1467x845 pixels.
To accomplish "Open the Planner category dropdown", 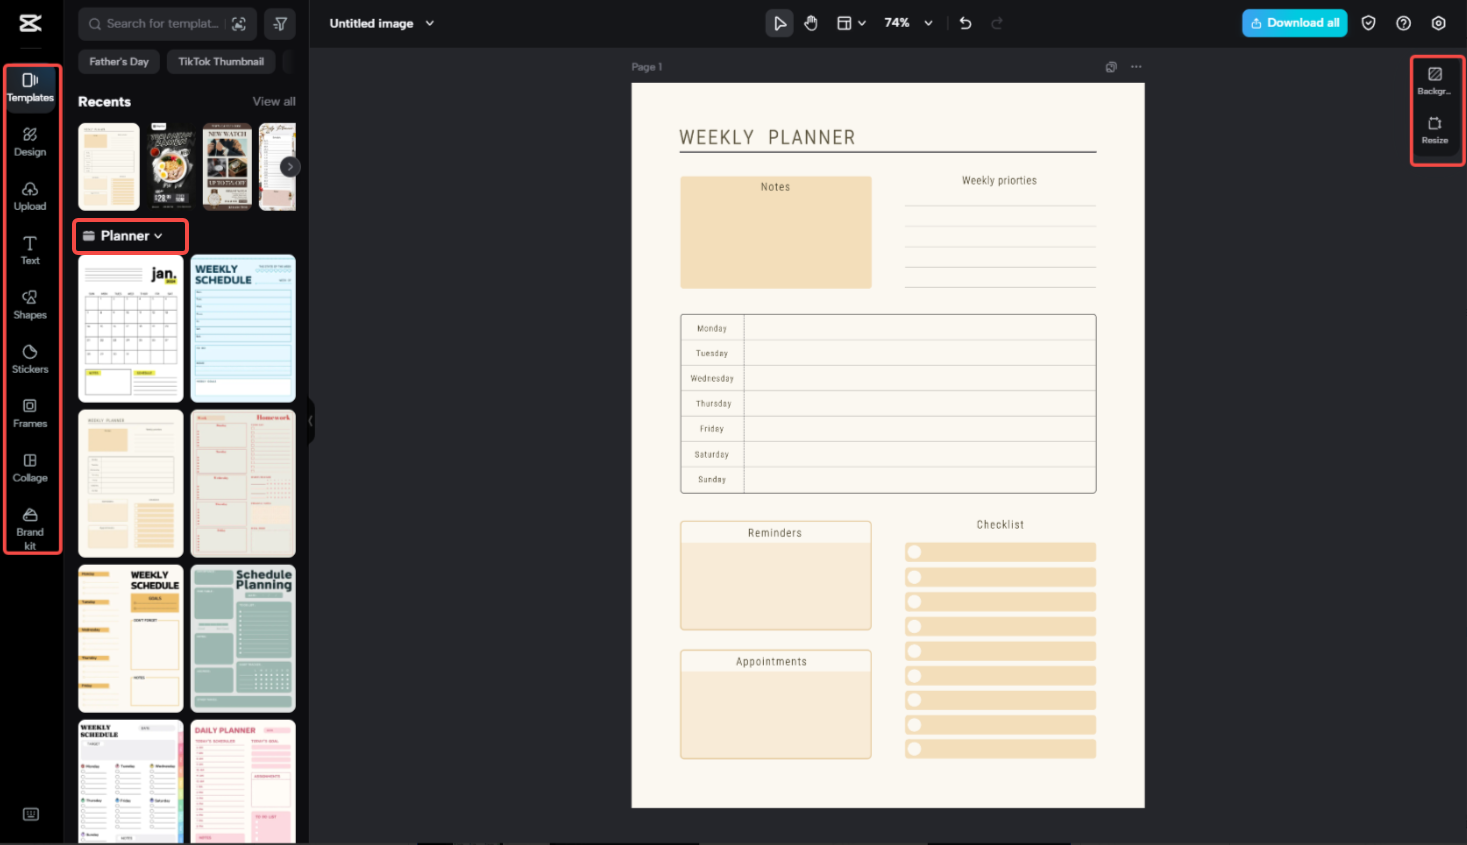I will click(x=129, y=235).
